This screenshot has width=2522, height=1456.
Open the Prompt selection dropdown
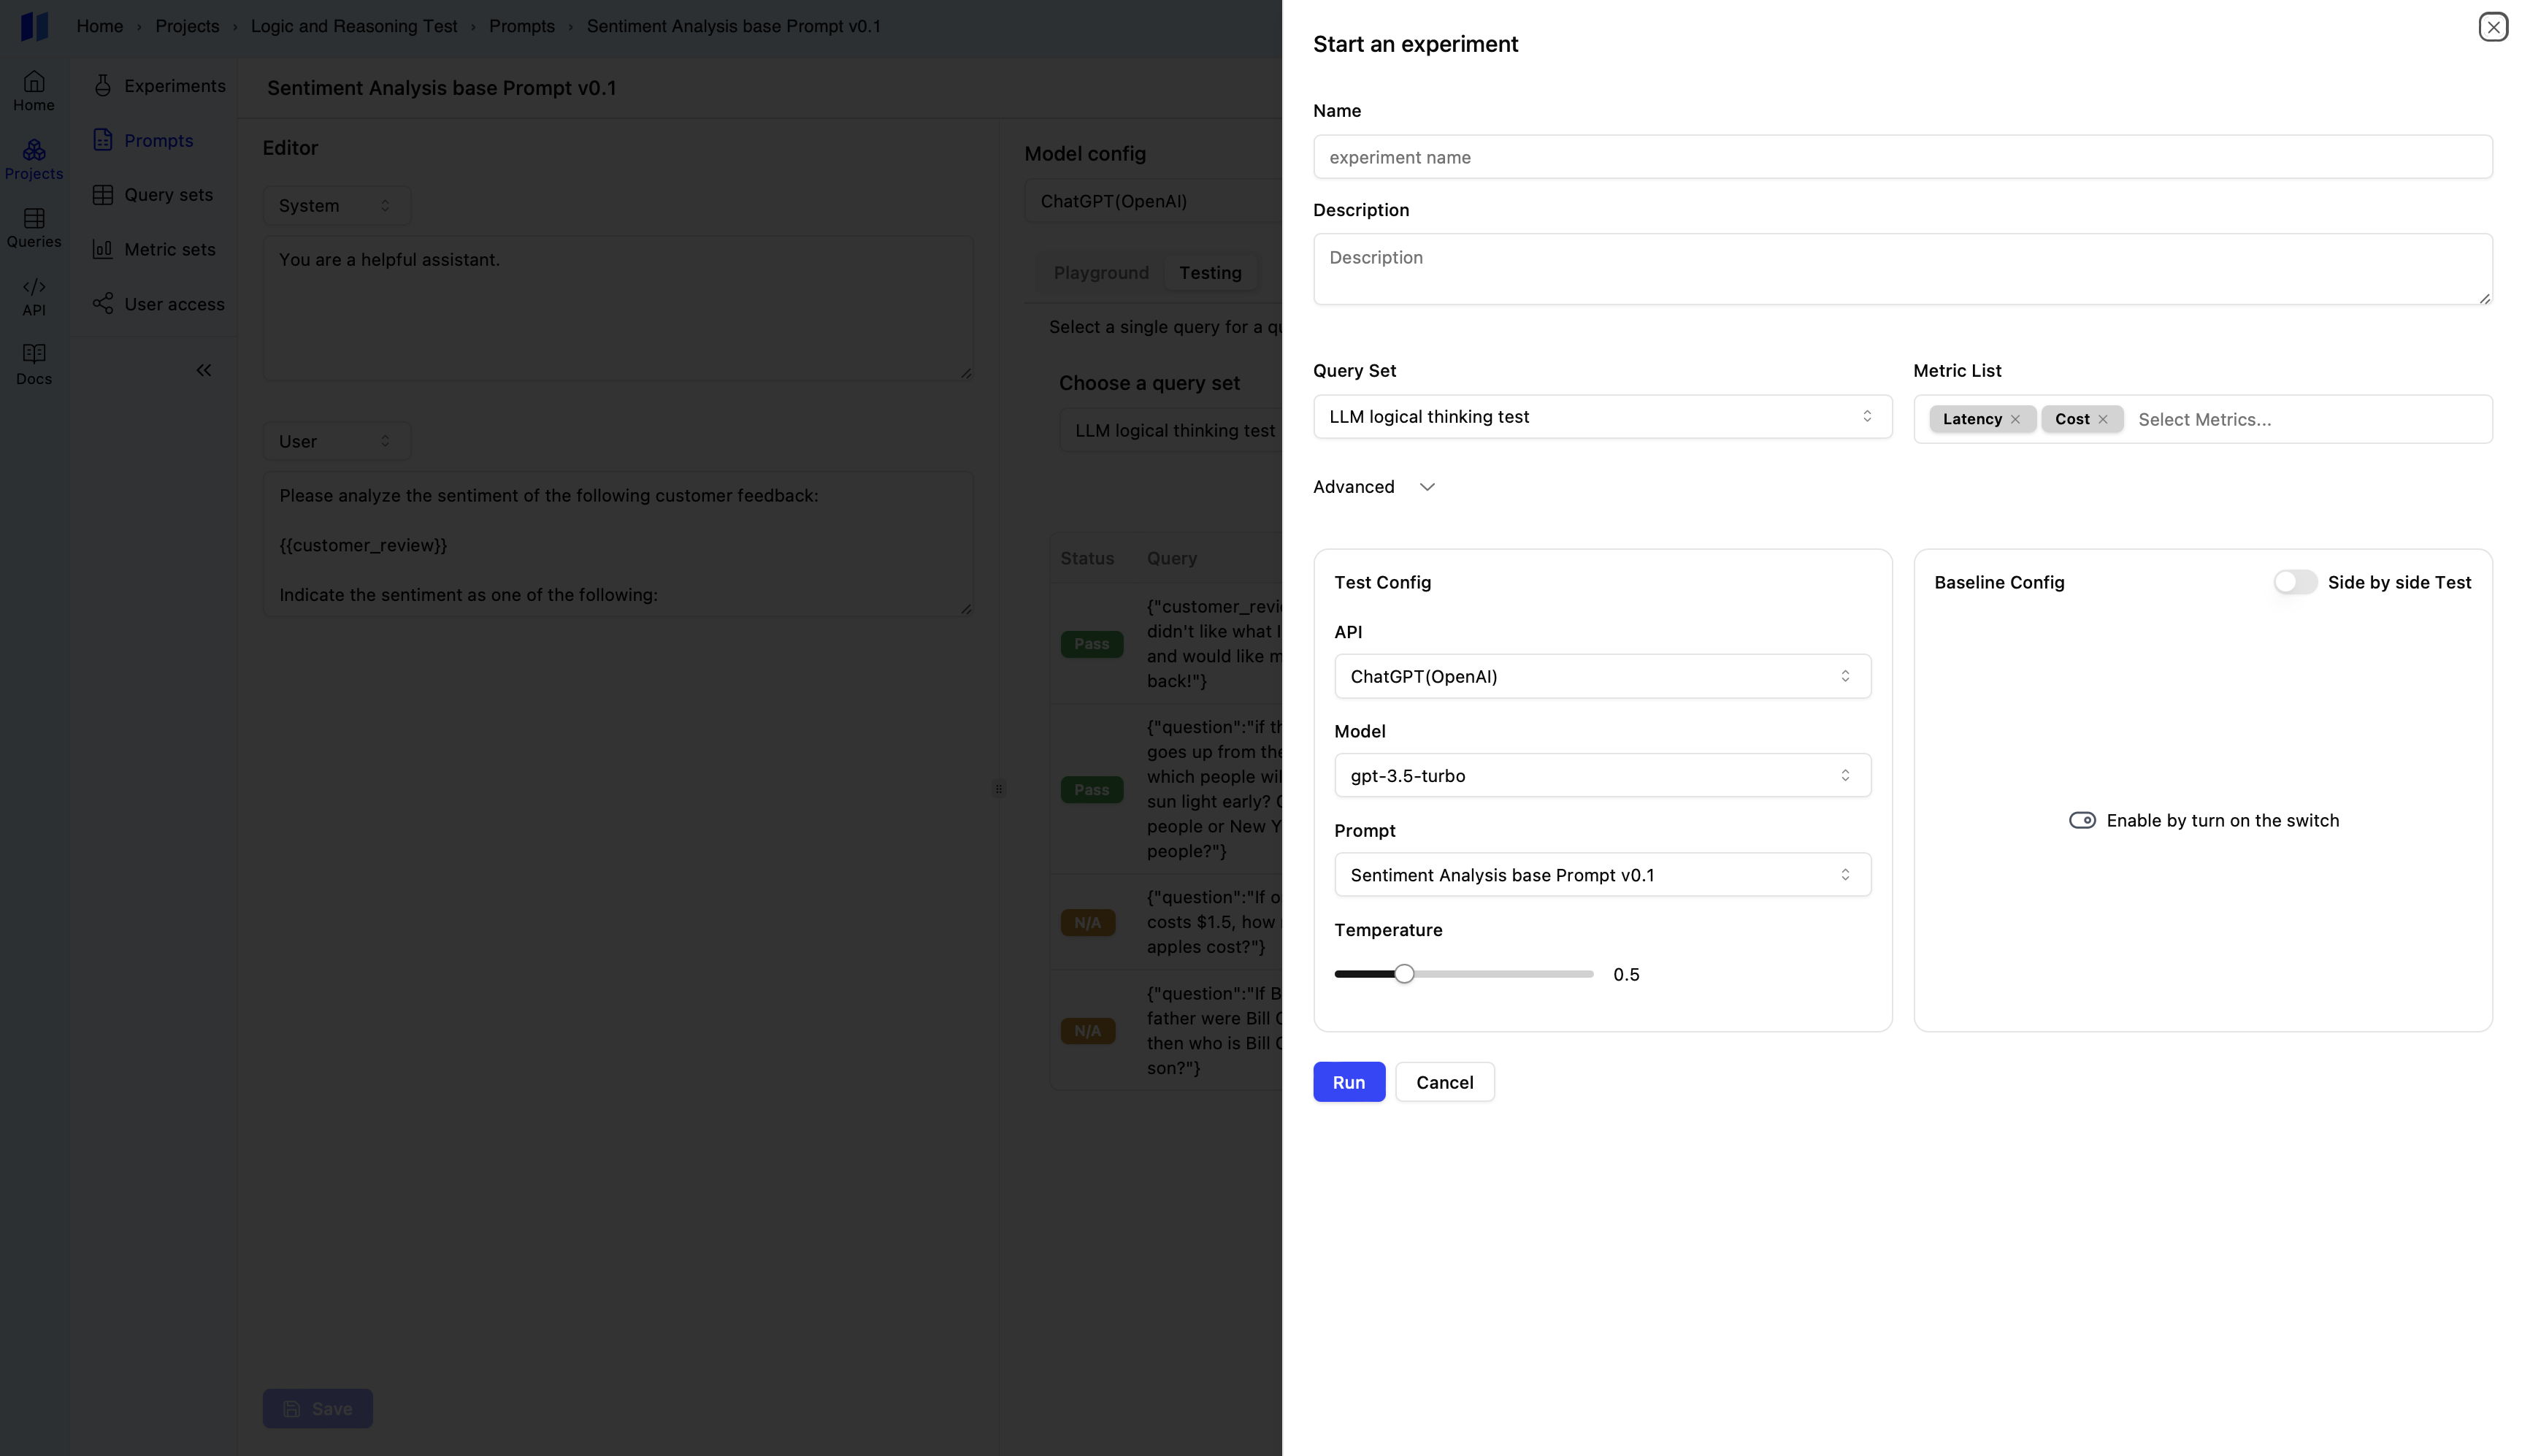1601,875
